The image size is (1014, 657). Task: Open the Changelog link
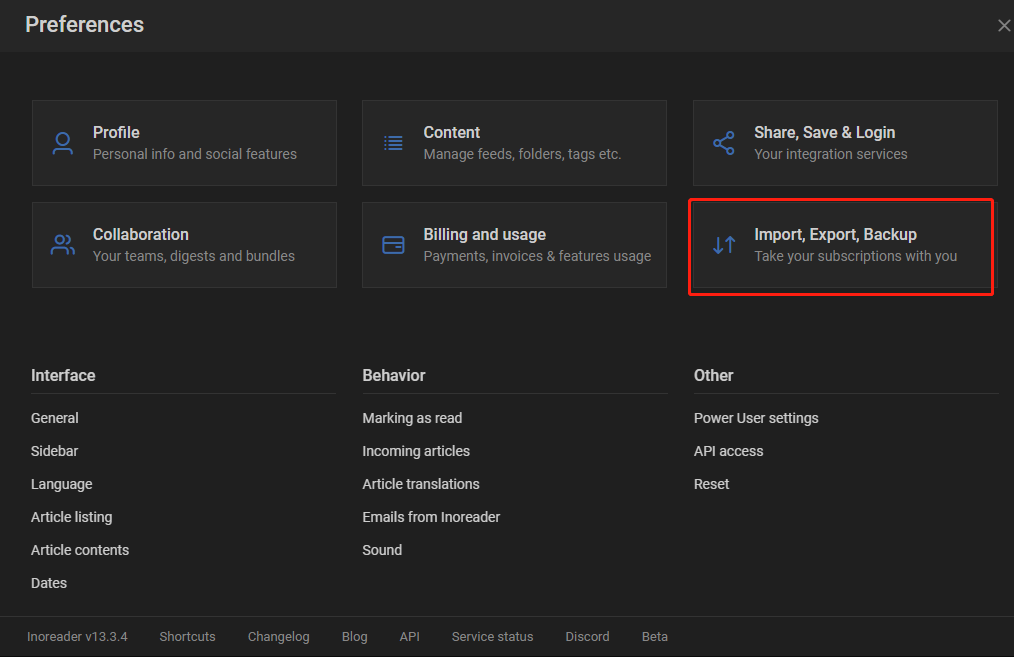pyautogui.click(x=279, y=637)
